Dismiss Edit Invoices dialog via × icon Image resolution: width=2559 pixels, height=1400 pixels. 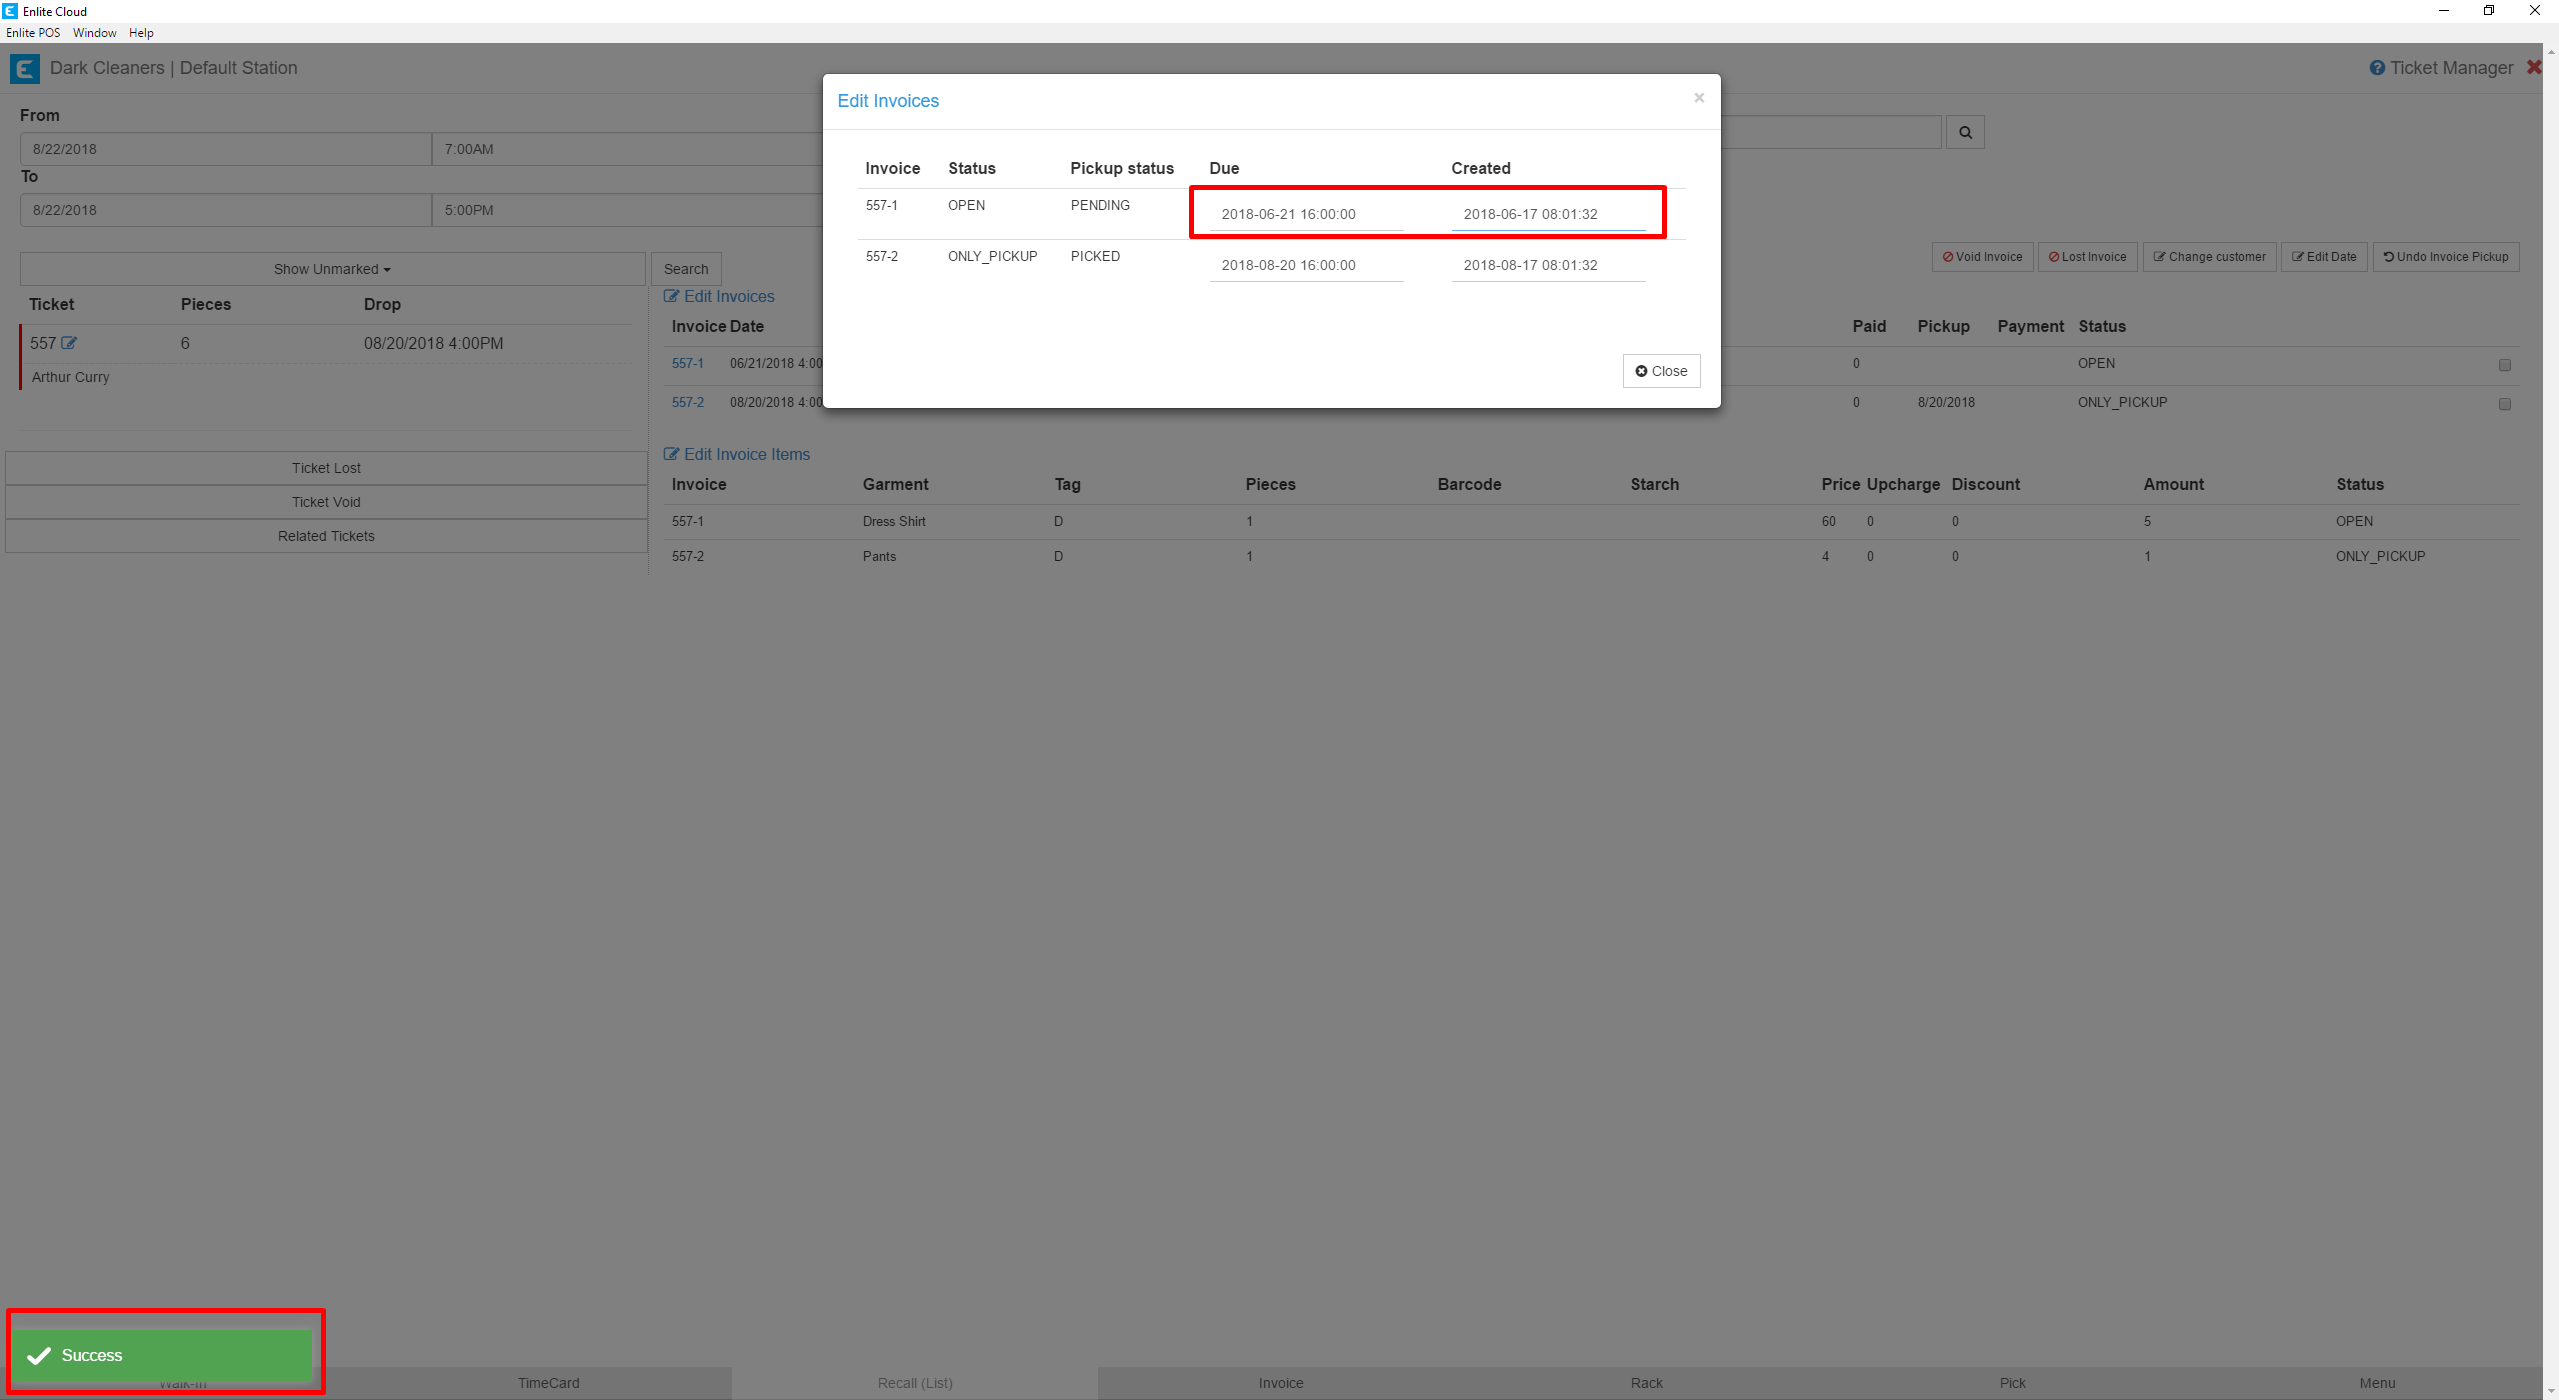[1698, 98]
